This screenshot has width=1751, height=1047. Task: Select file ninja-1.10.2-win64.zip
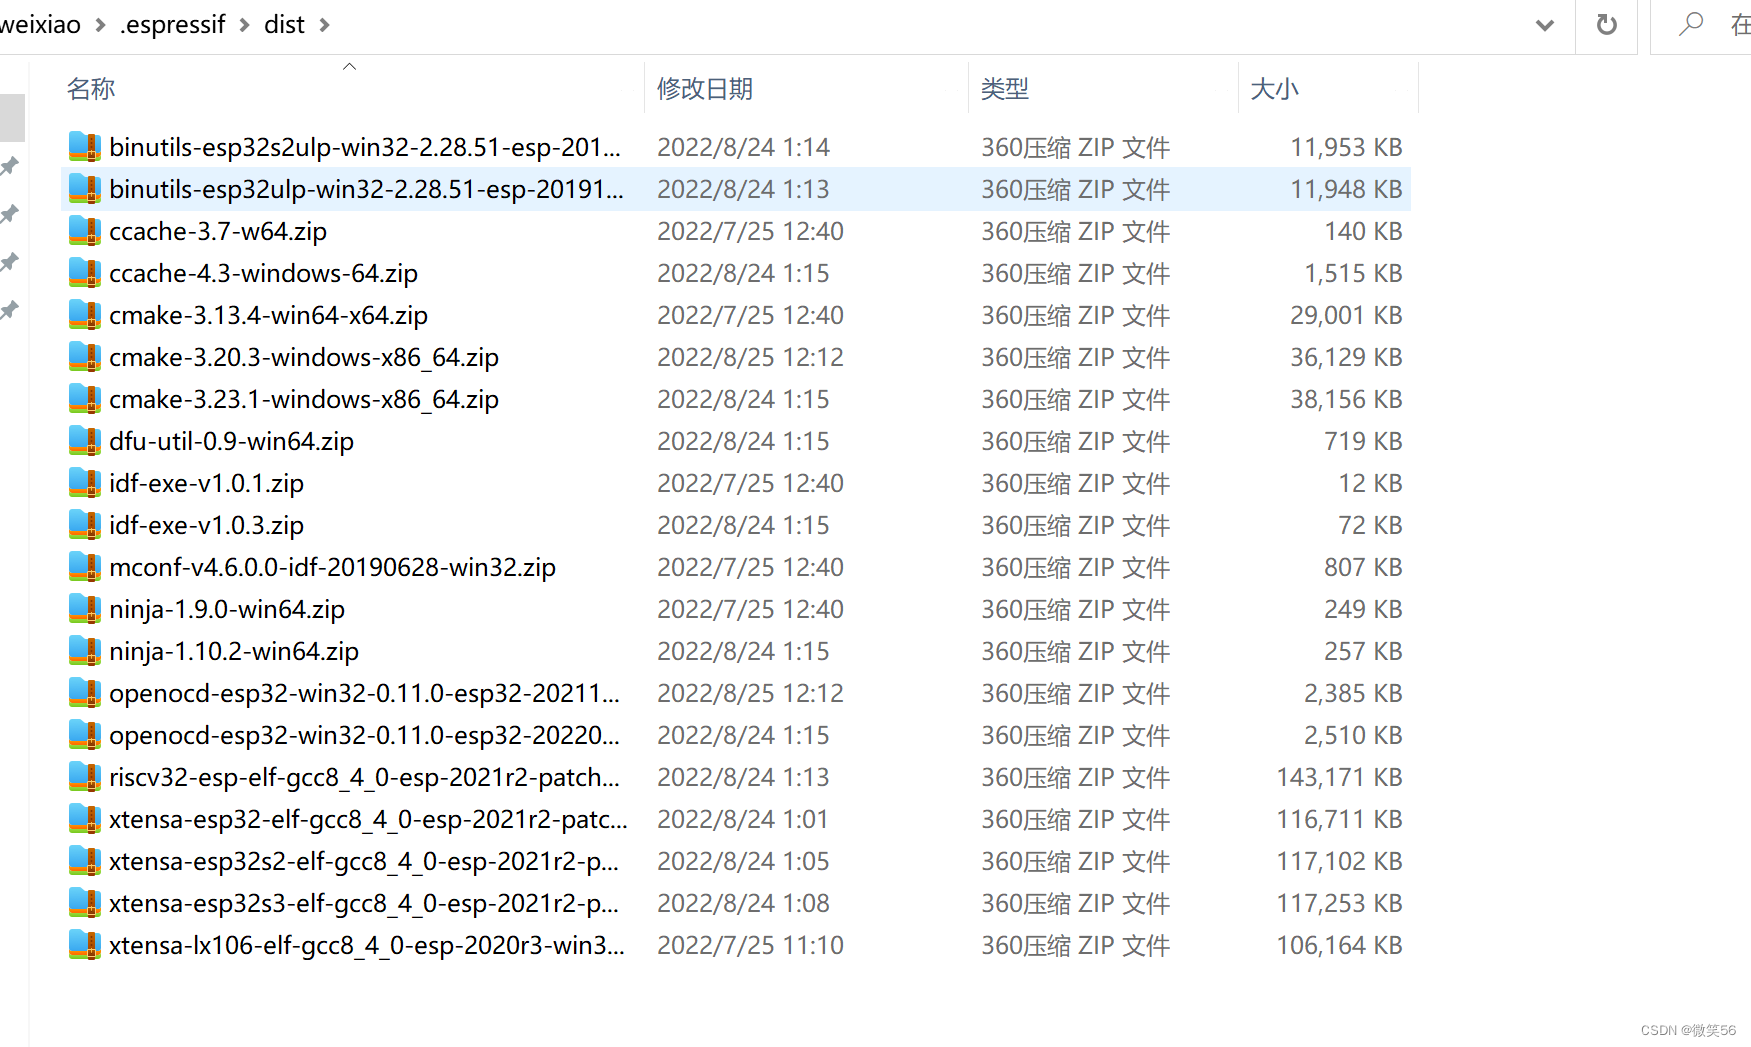pos(234,651)
